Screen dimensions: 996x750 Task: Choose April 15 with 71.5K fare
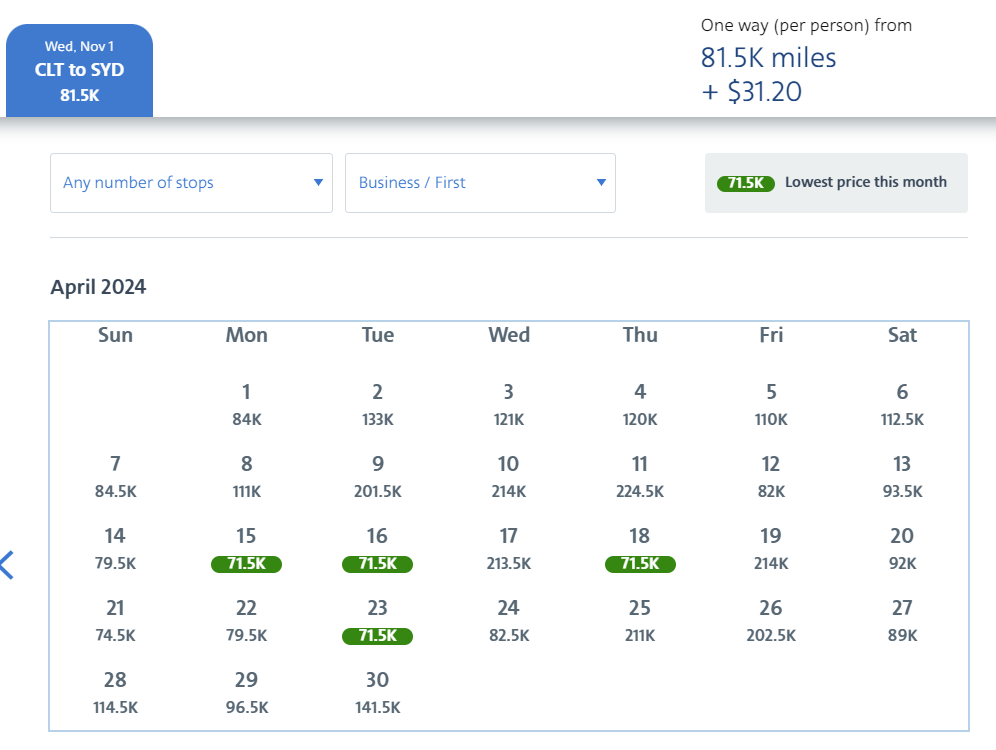[246, 550]
